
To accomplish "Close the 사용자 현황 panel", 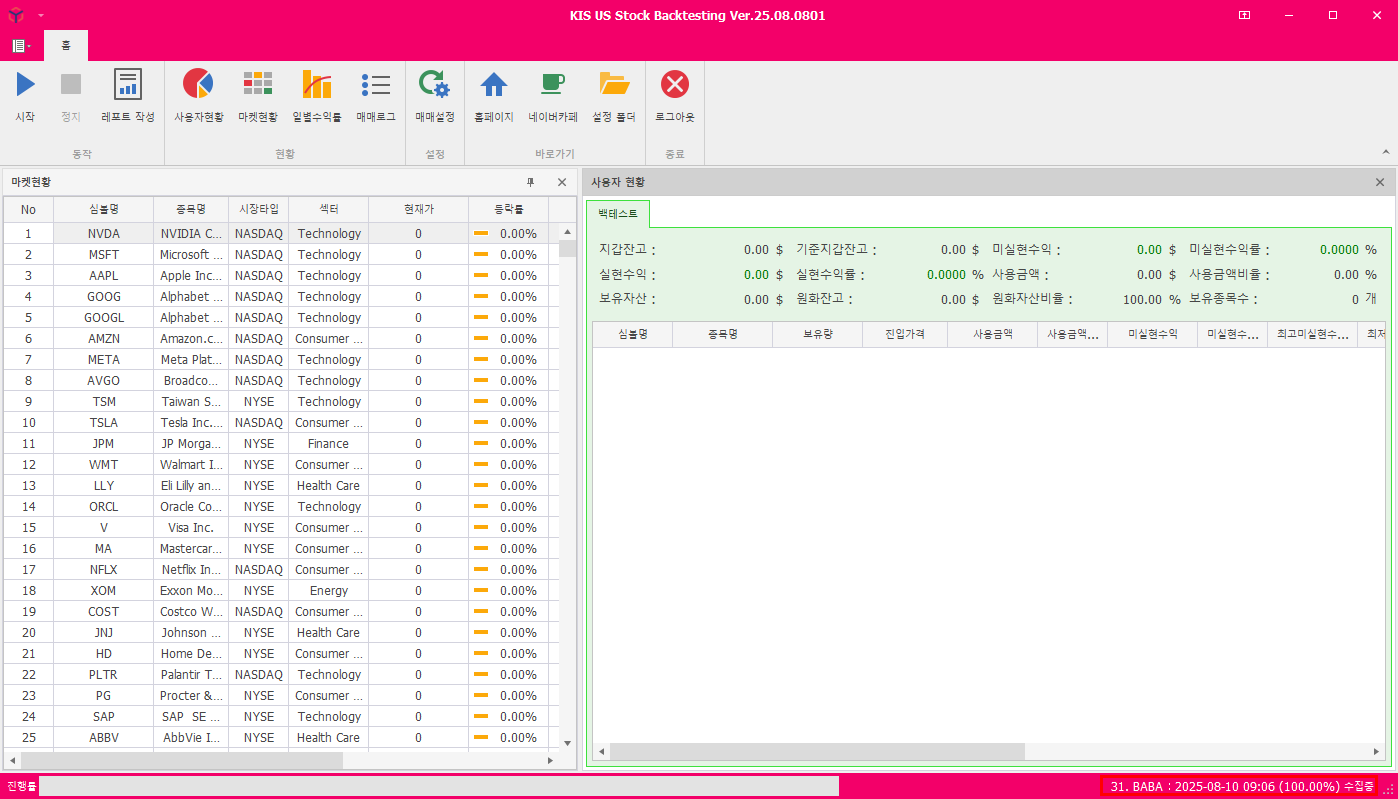I will [x=1380, y=182].
